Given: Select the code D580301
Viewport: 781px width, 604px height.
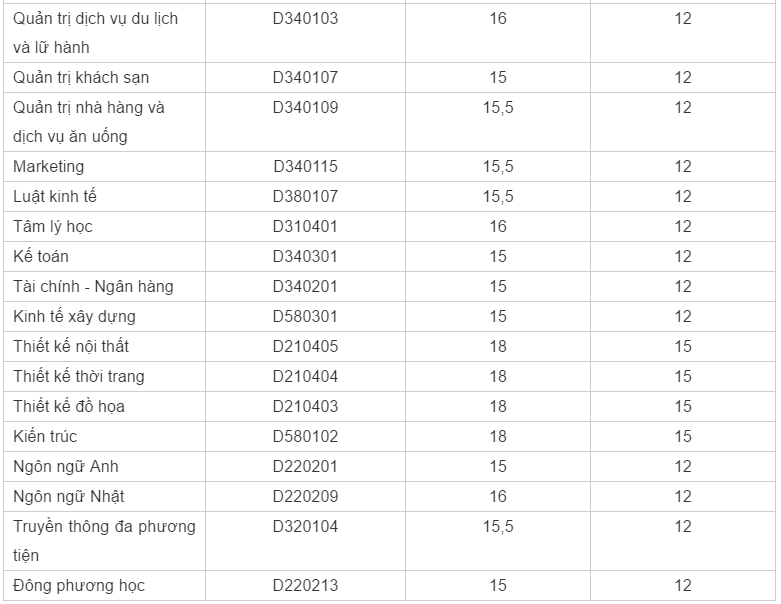Looking at the screenshot, I should tap(305, 317).
